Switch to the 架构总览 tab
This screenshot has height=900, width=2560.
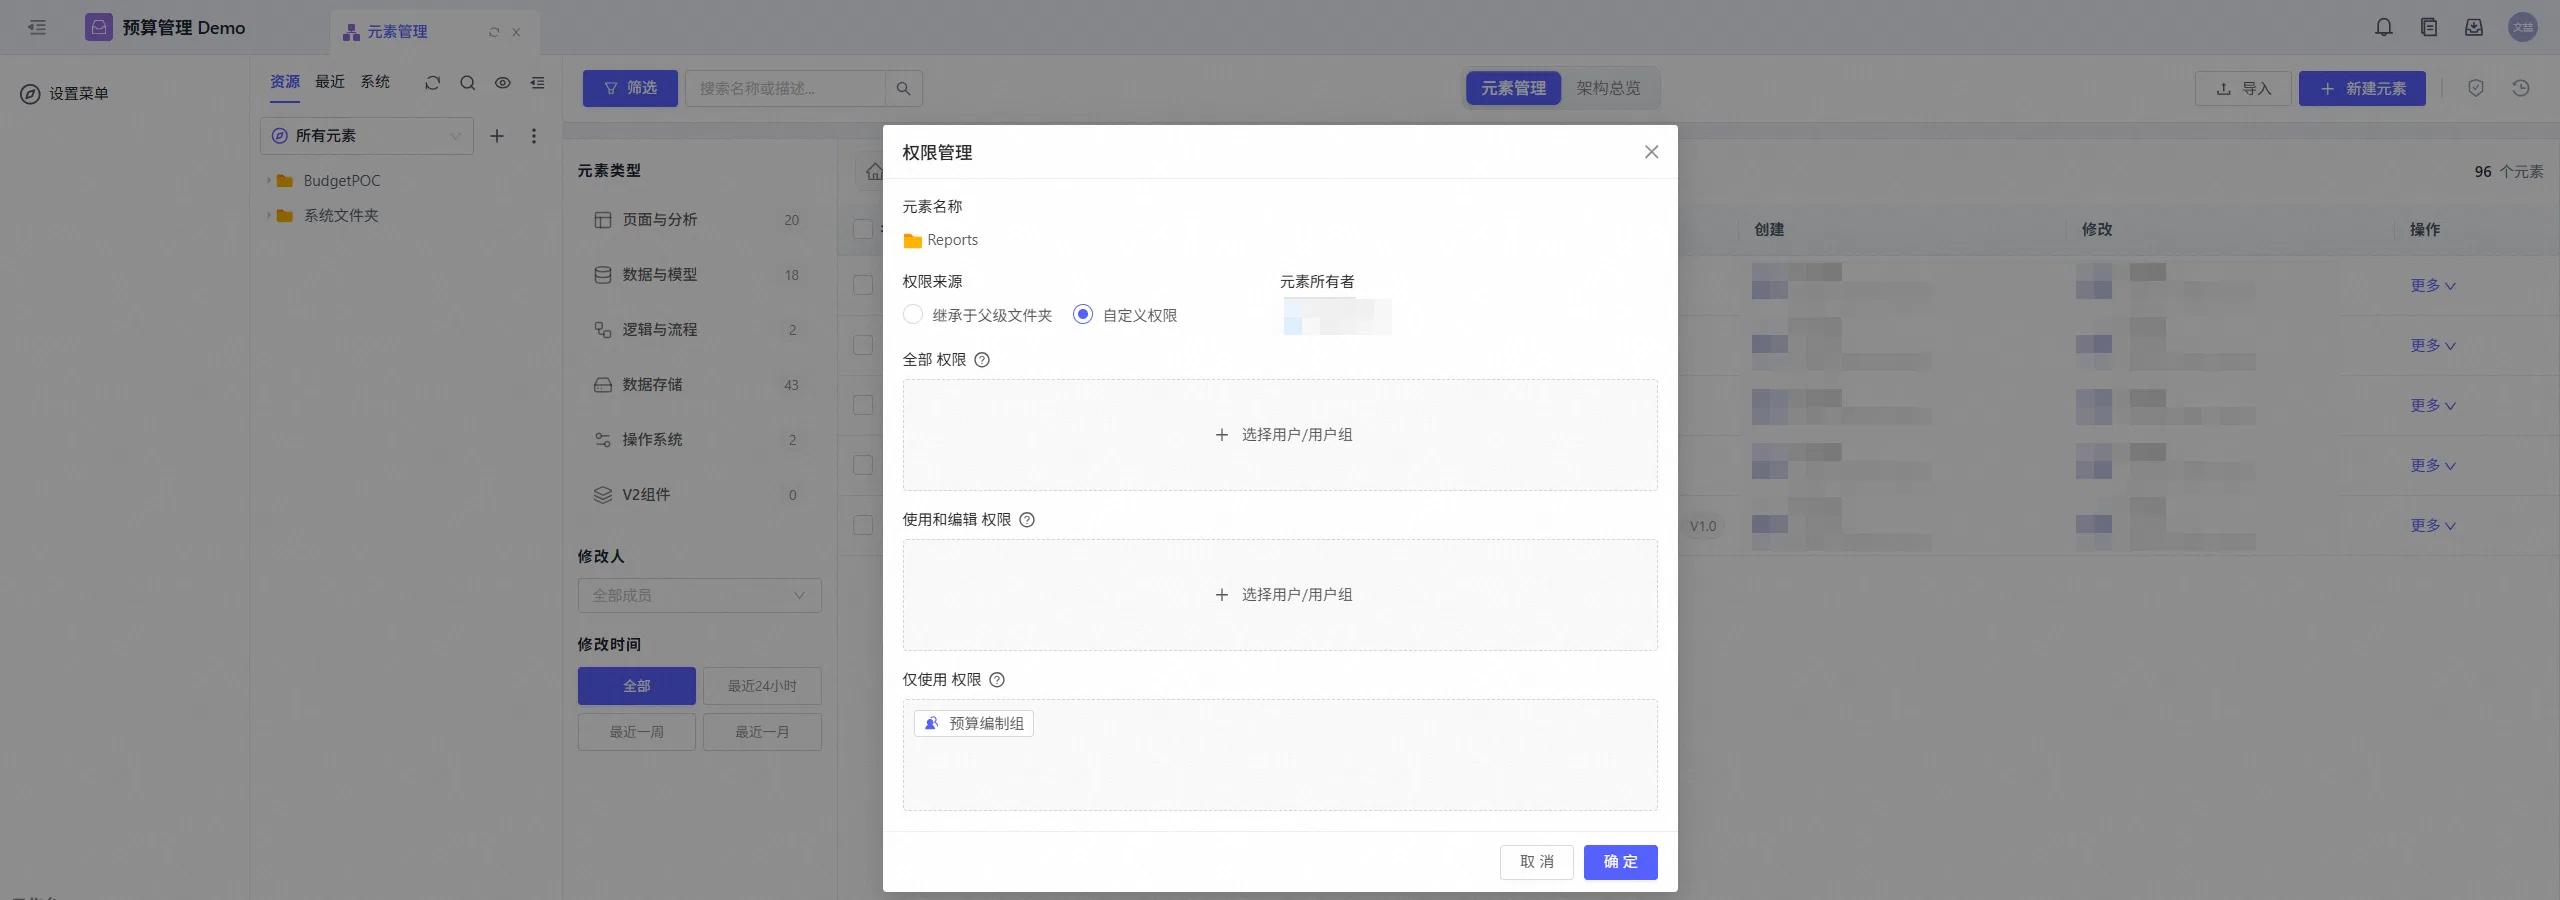click(1608, 88)
